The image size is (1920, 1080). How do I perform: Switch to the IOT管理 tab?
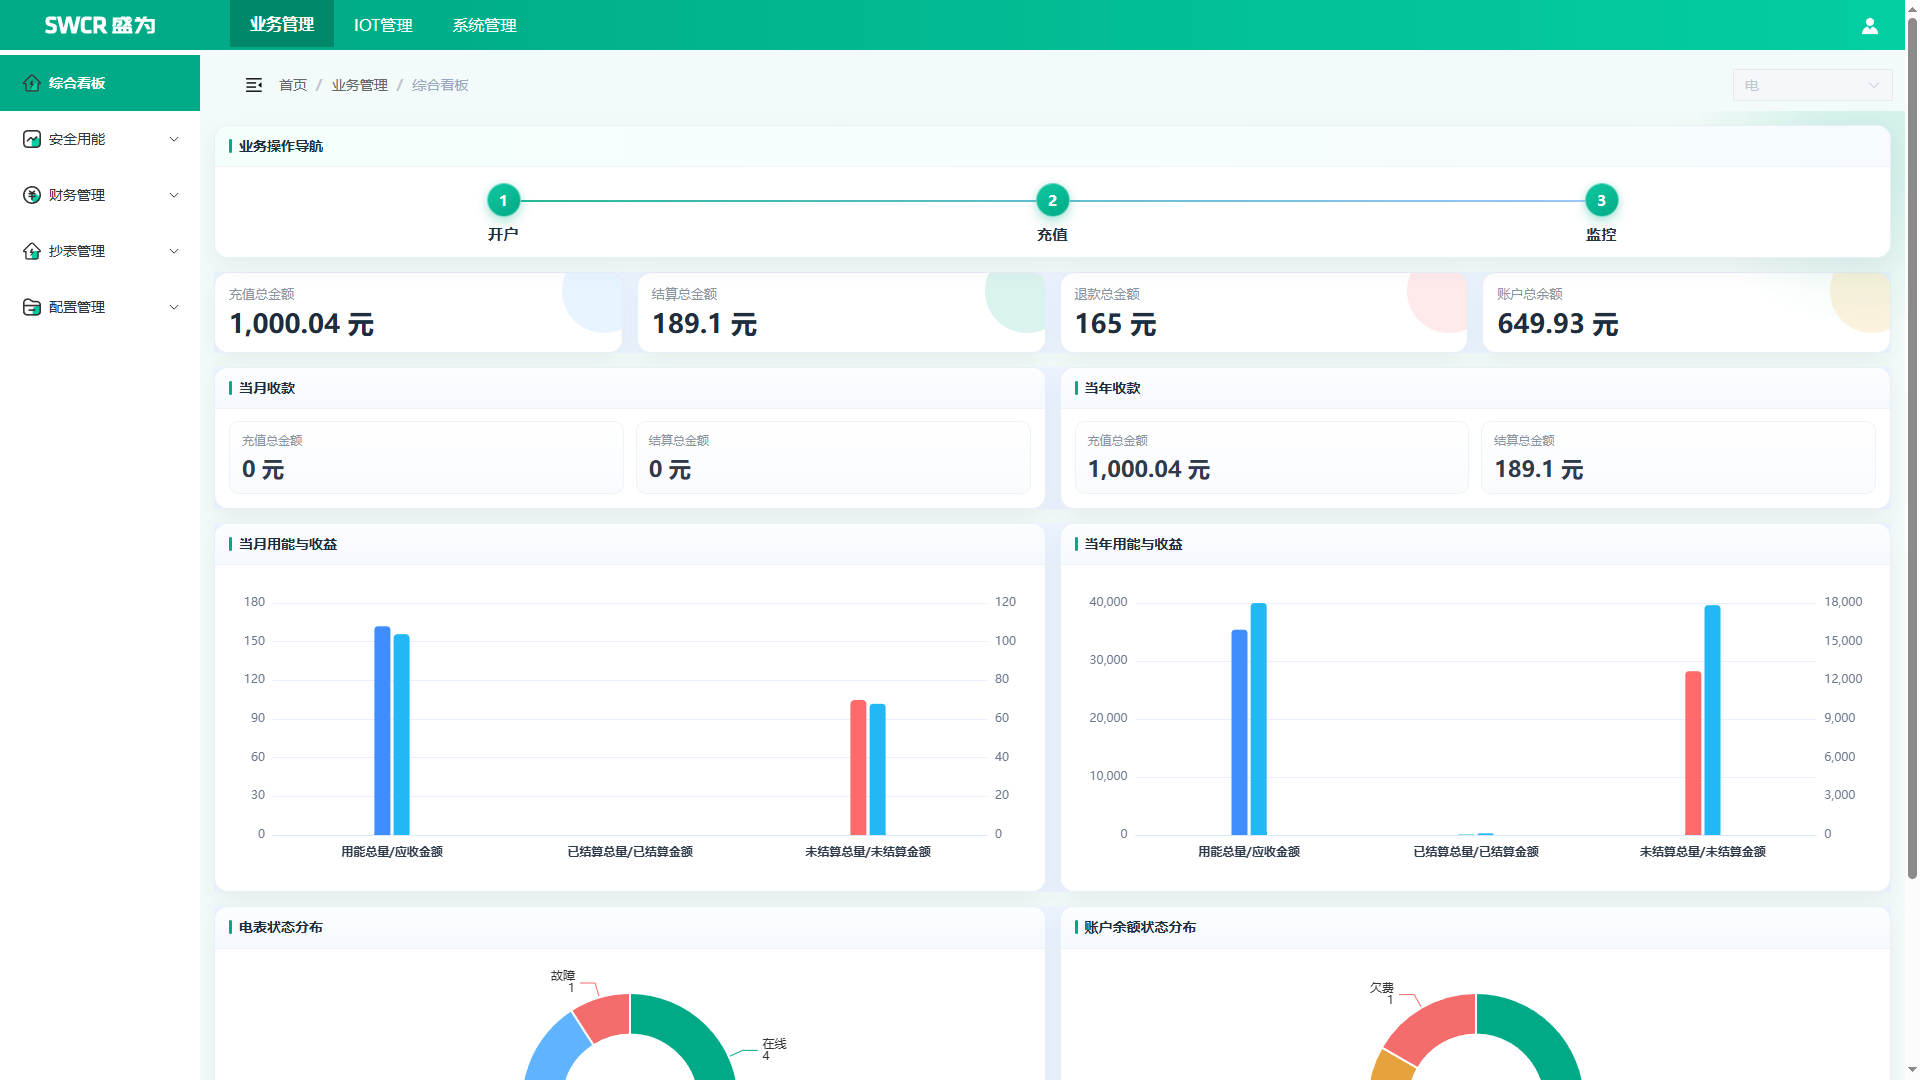[383, 25]
